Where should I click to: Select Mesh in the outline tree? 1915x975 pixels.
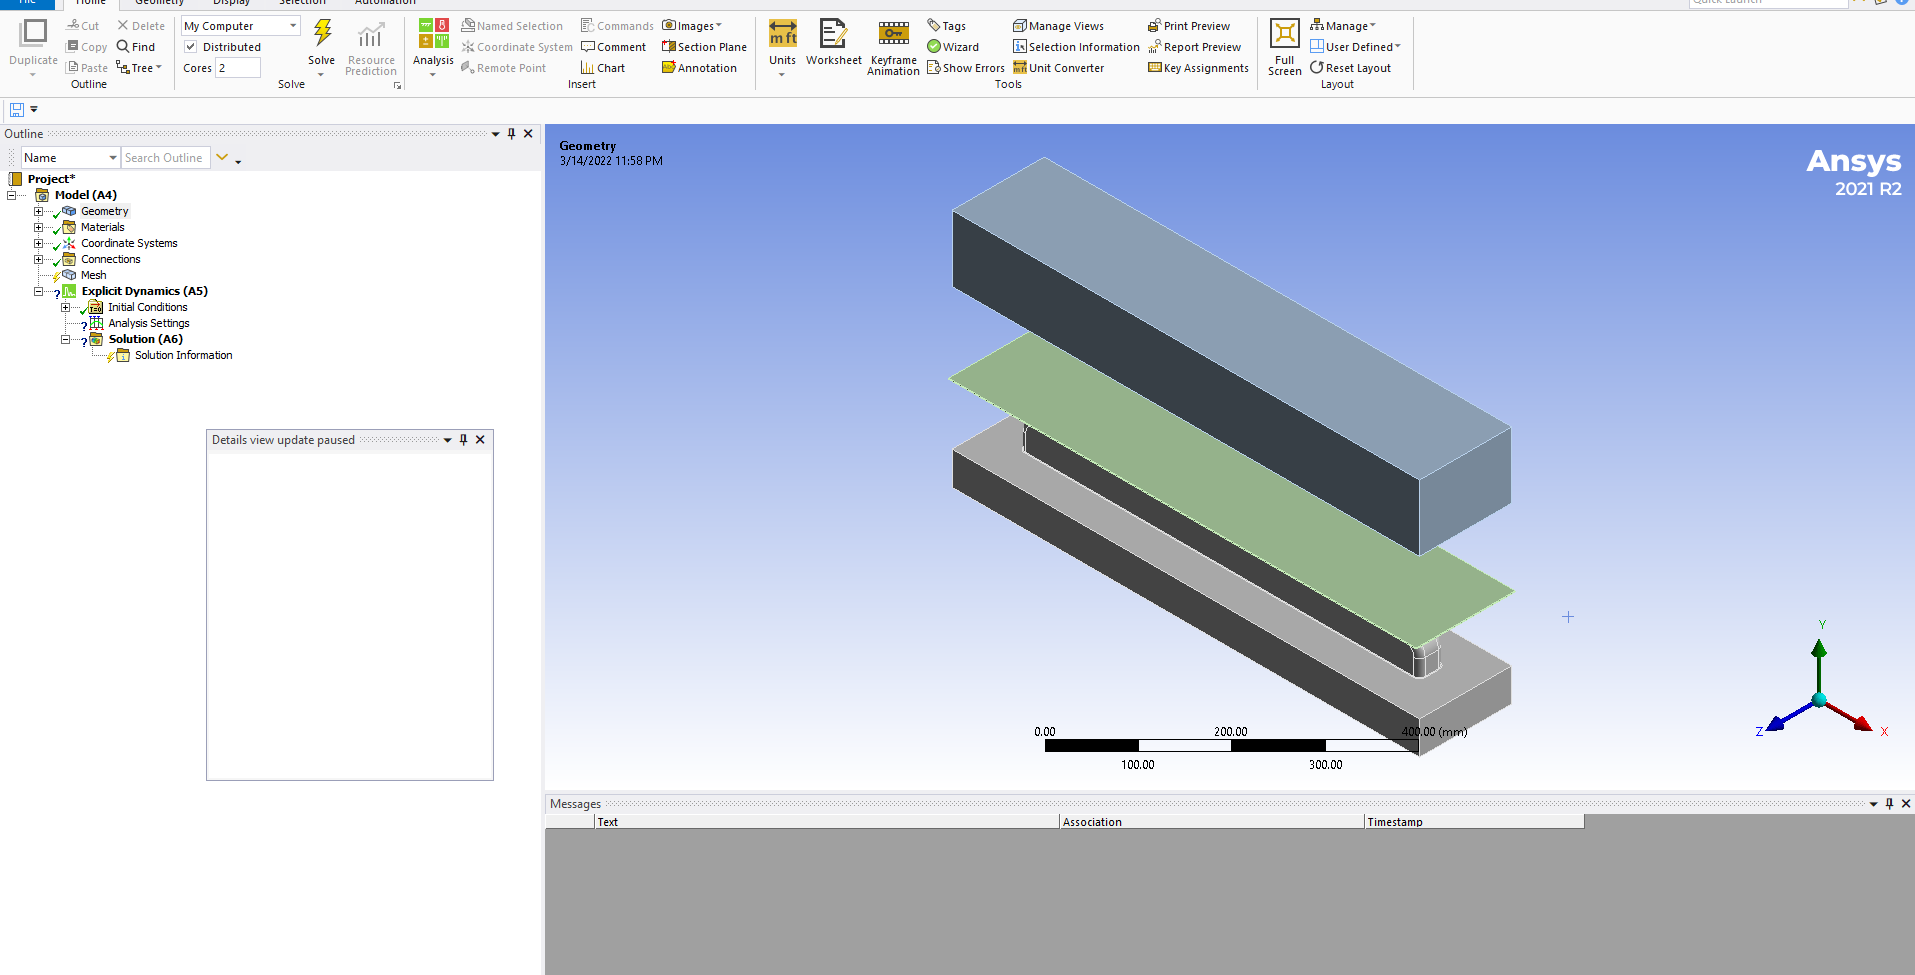coord(93,275)
